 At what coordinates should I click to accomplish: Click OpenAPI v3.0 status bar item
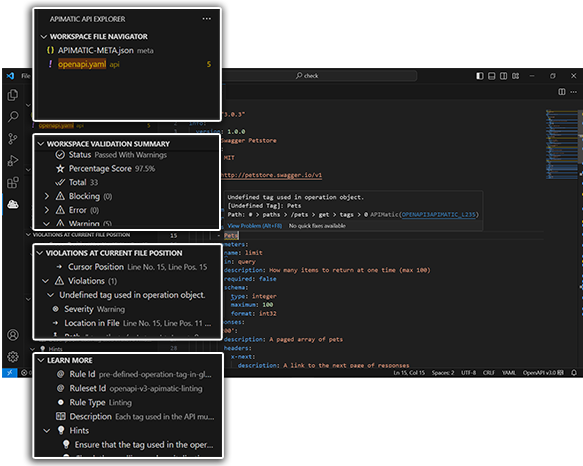tap(543, 372)
